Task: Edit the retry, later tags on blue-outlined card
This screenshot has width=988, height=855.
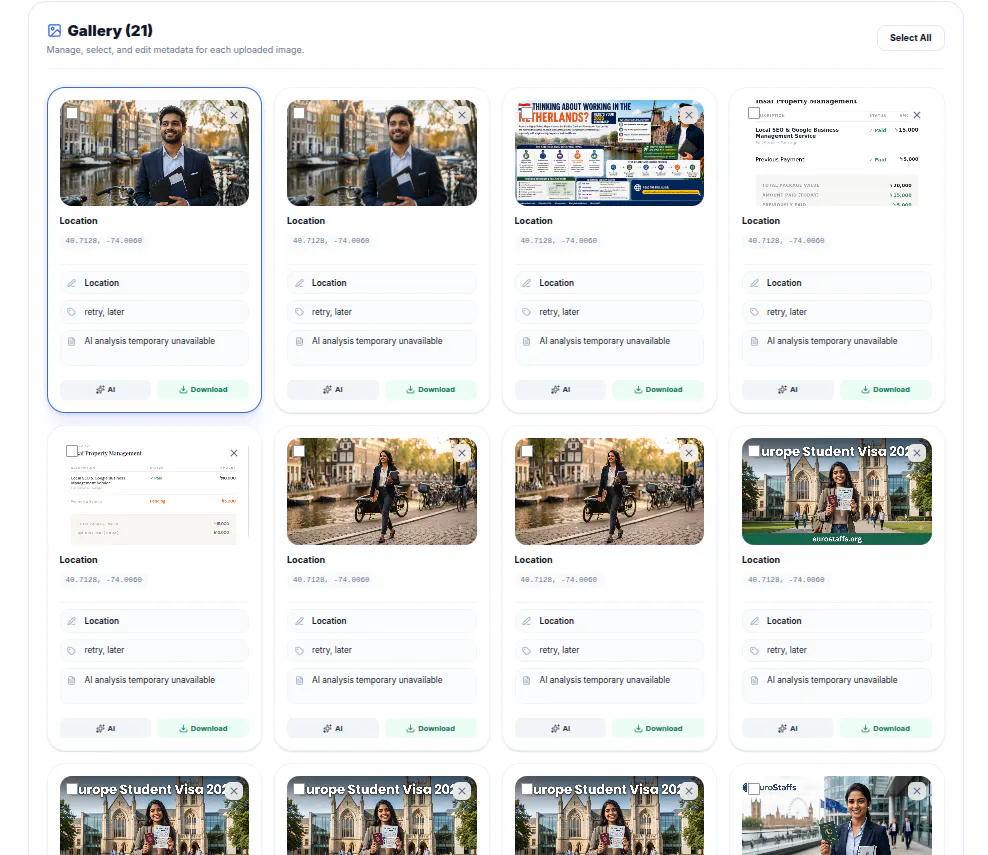Action: pos(154,312)
